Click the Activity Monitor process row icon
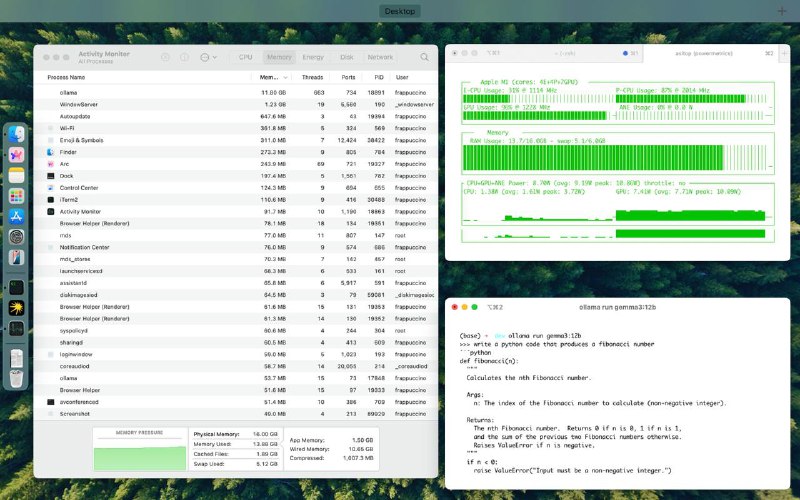The height and width of the screenshot is (500, 800). pyautogui.click(x=51, y=212)
